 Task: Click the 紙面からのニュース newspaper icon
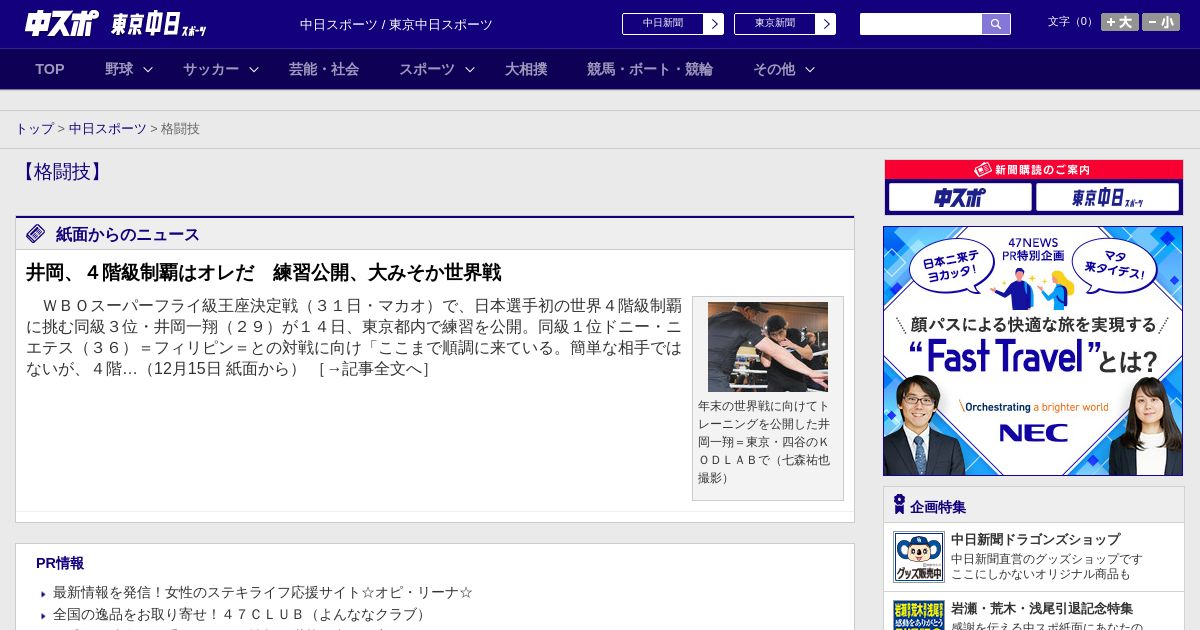(36, 234)
